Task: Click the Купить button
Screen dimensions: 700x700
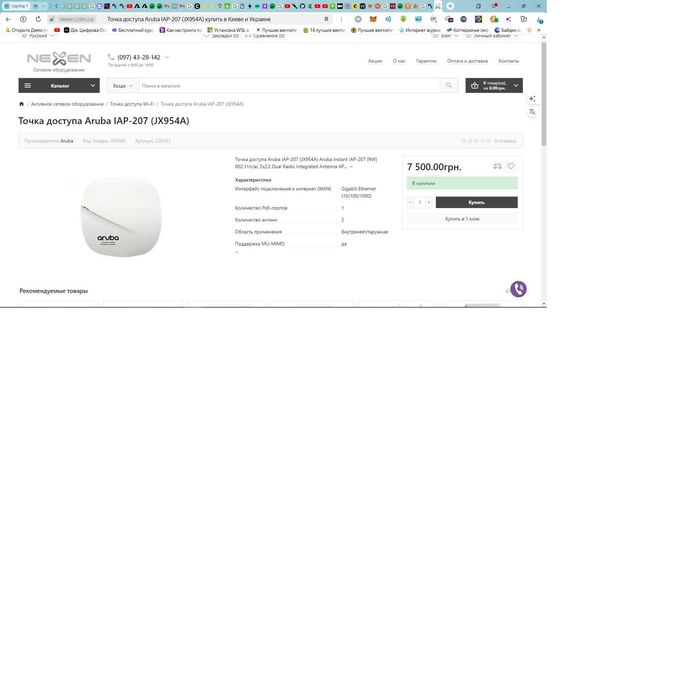Action: coord(477,202)
